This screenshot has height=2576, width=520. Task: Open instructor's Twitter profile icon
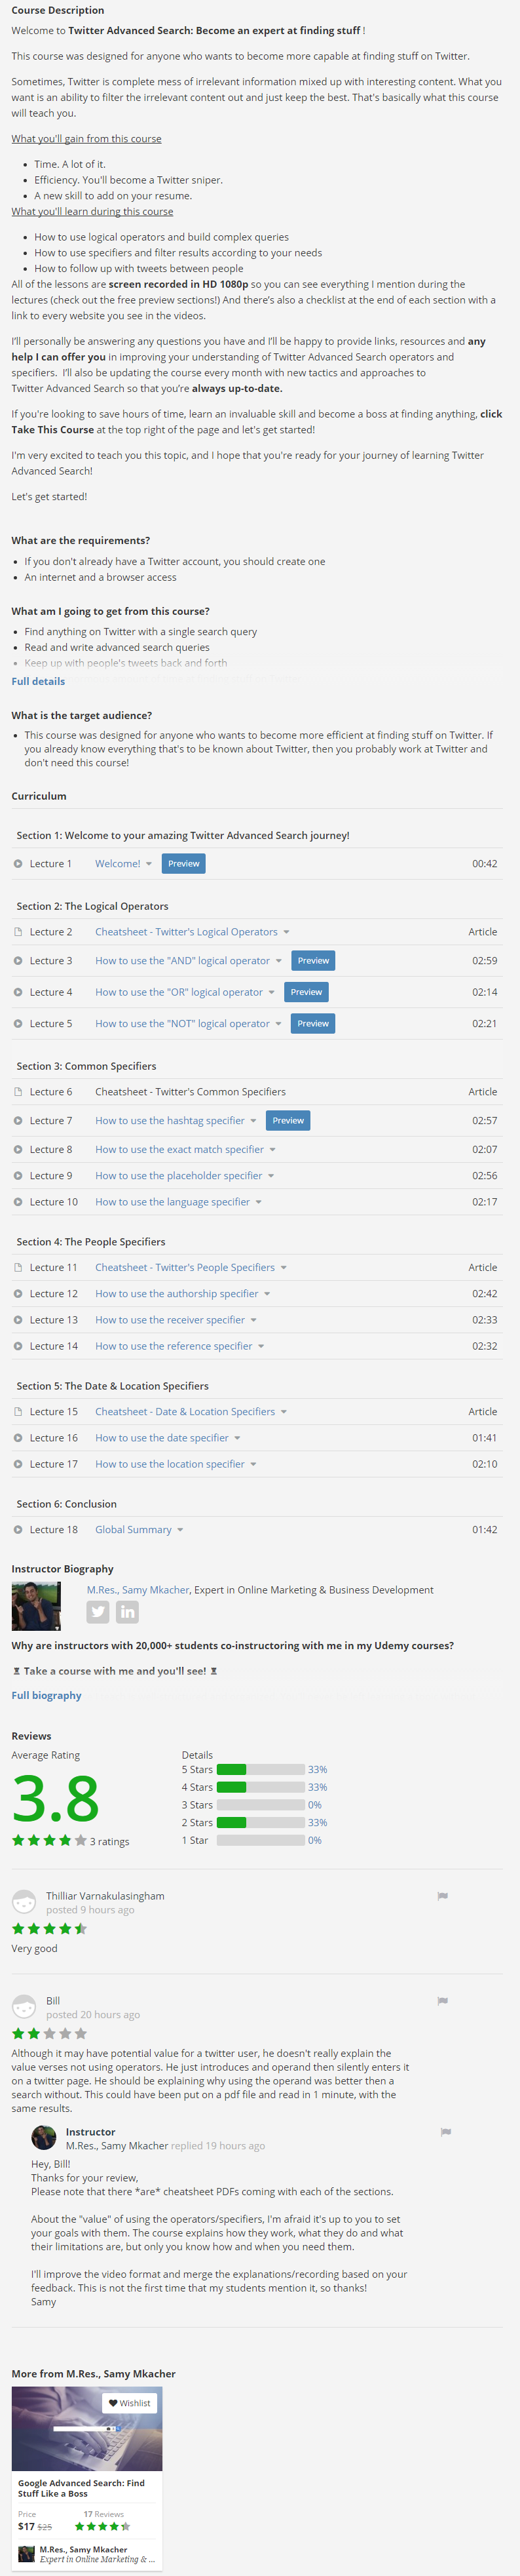tap(98, 1611)
